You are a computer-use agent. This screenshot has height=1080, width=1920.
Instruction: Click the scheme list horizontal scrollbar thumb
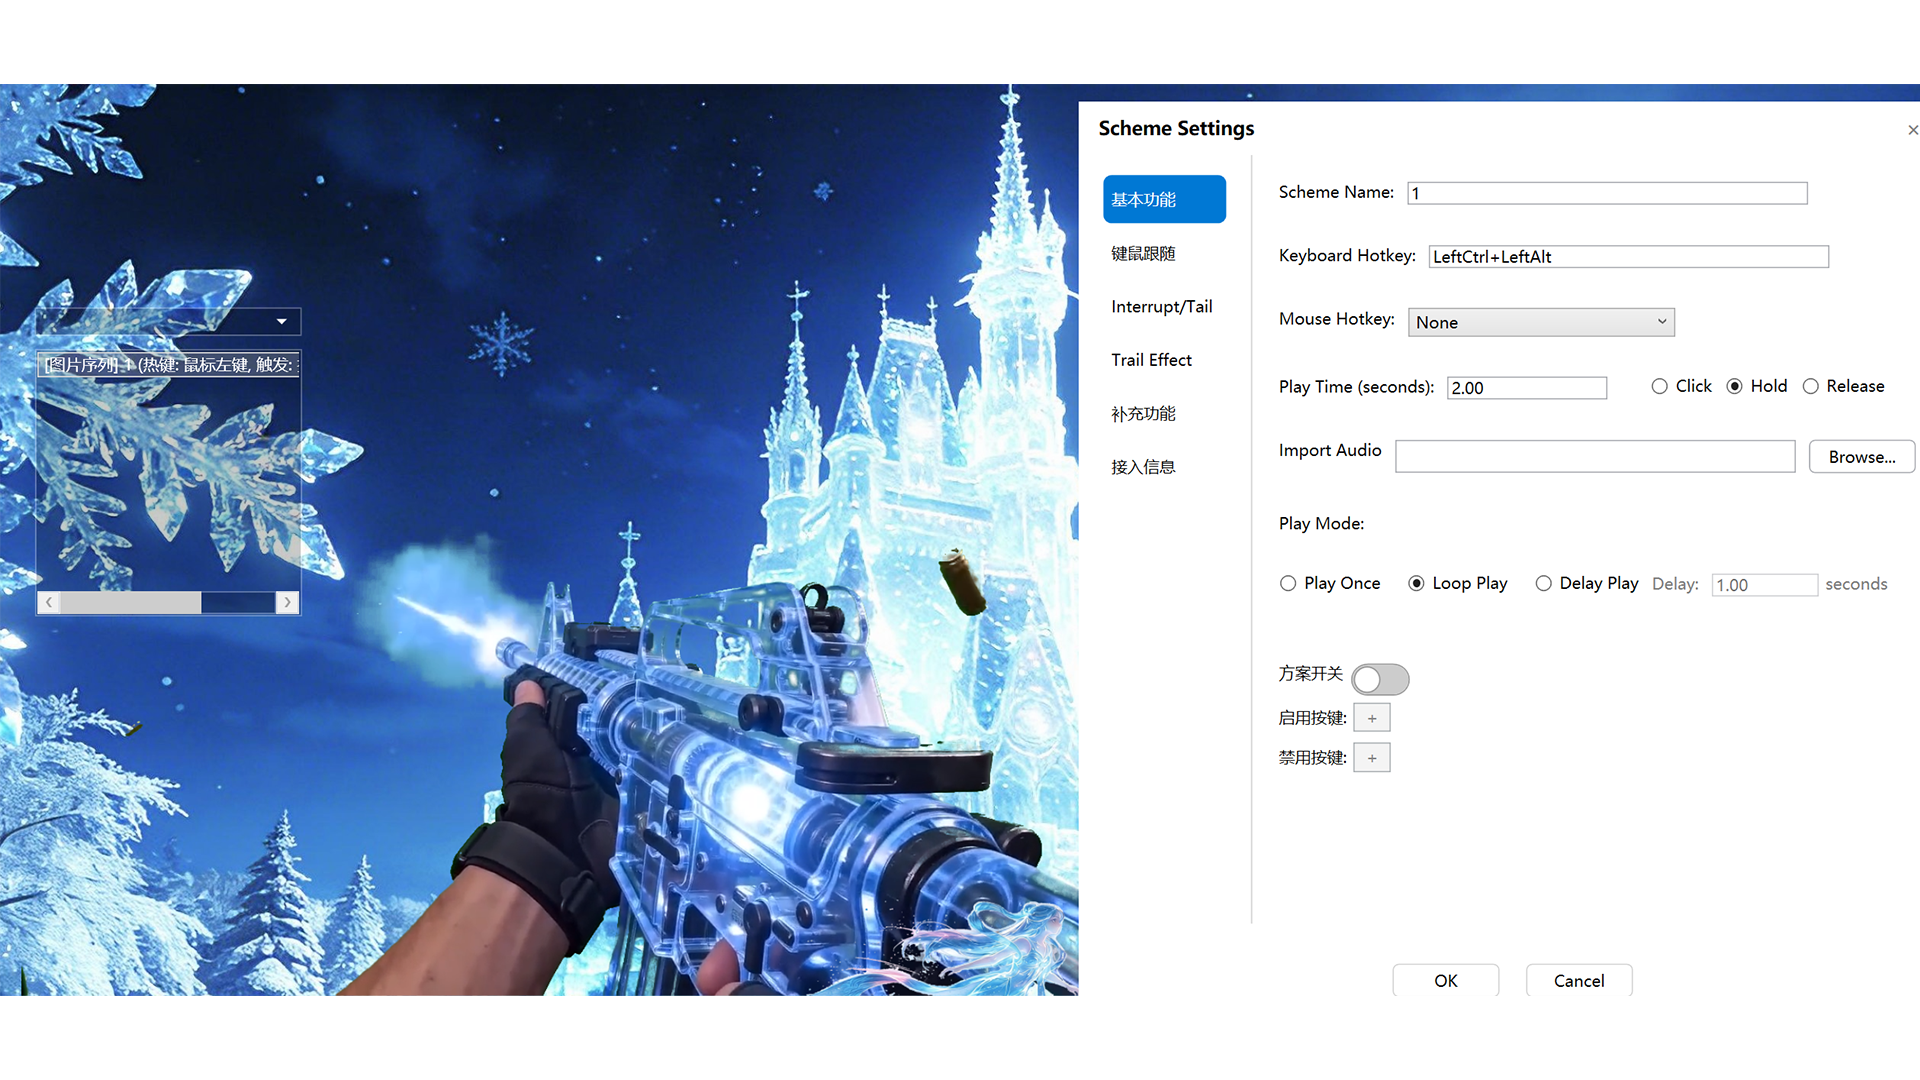131,602
